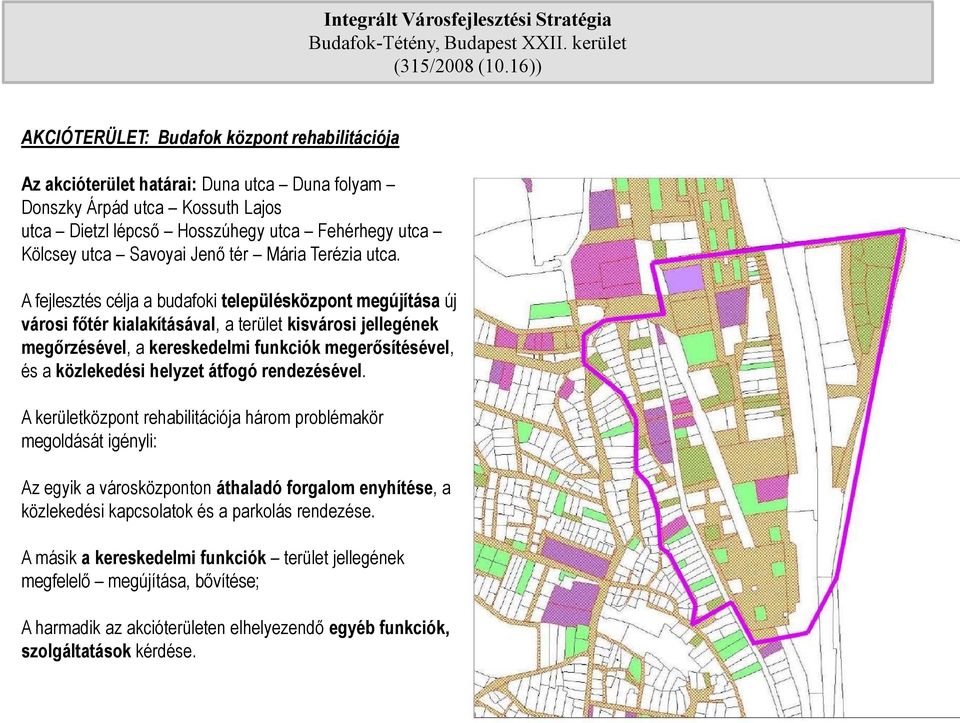Image resolution: width=960 pixels, height=723 pixels.
Task: Click bold phrase 'településközpont megújítása'
Action: click(331, 301)
